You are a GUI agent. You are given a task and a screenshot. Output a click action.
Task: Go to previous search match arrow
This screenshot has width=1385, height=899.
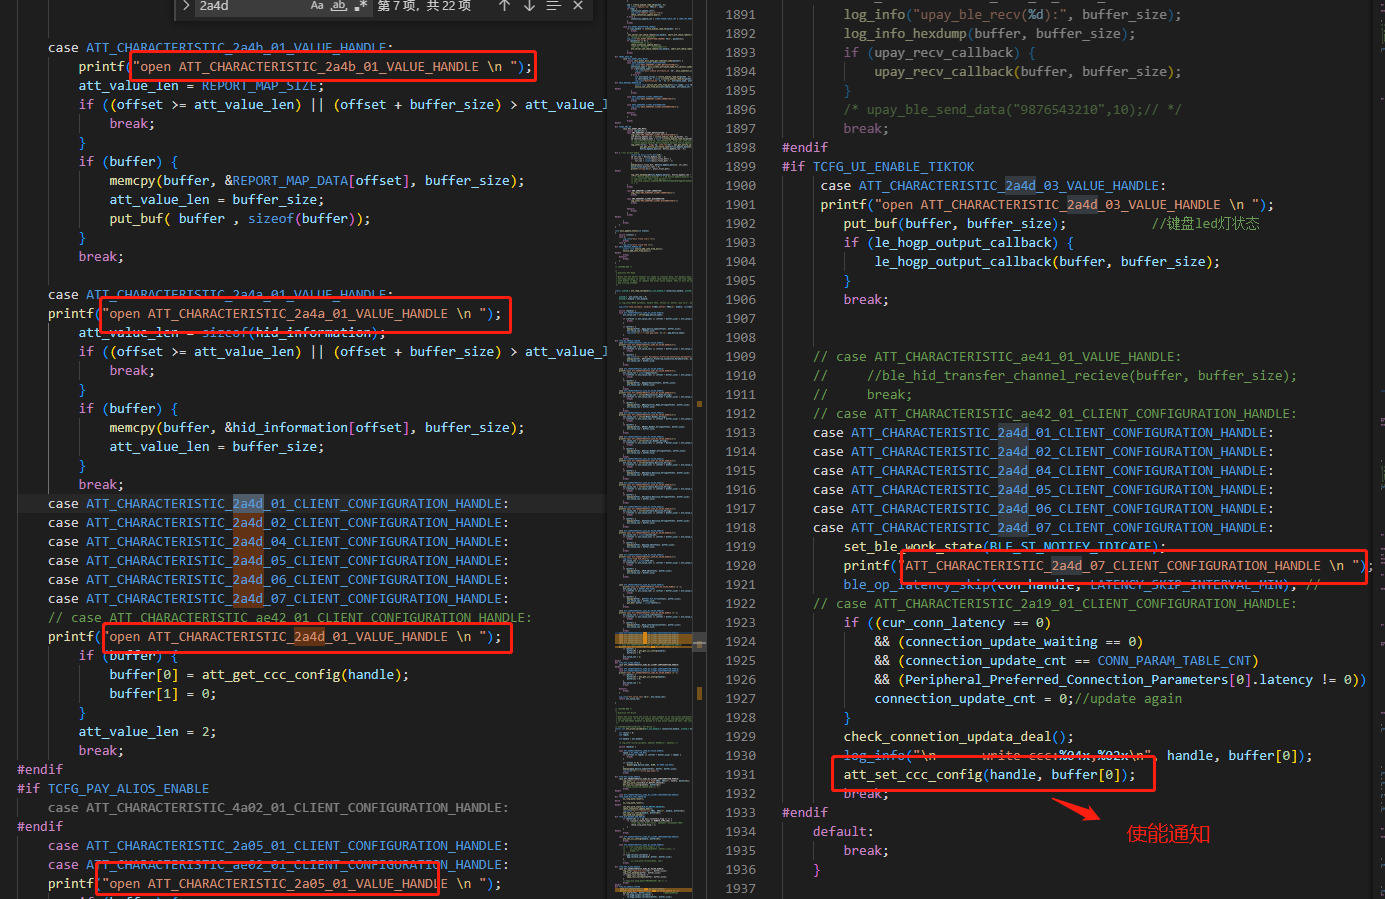[x=504, y=6]
